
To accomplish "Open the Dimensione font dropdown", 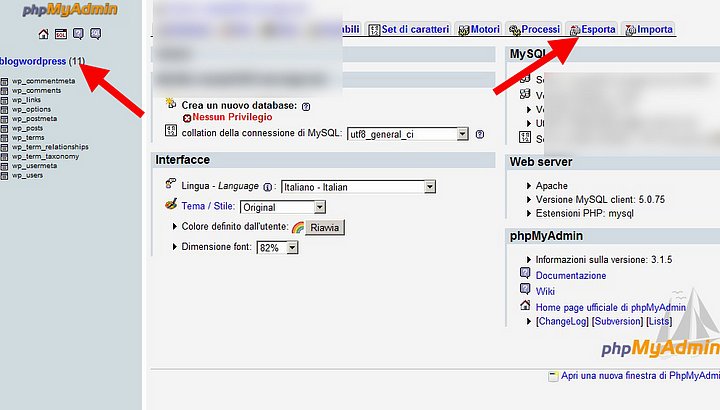I will (x=277, y=247).
